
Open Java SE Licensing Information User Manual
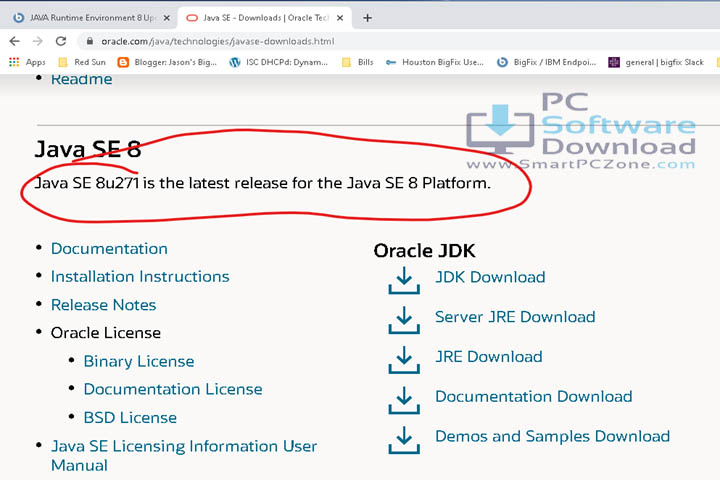(184, 456)
